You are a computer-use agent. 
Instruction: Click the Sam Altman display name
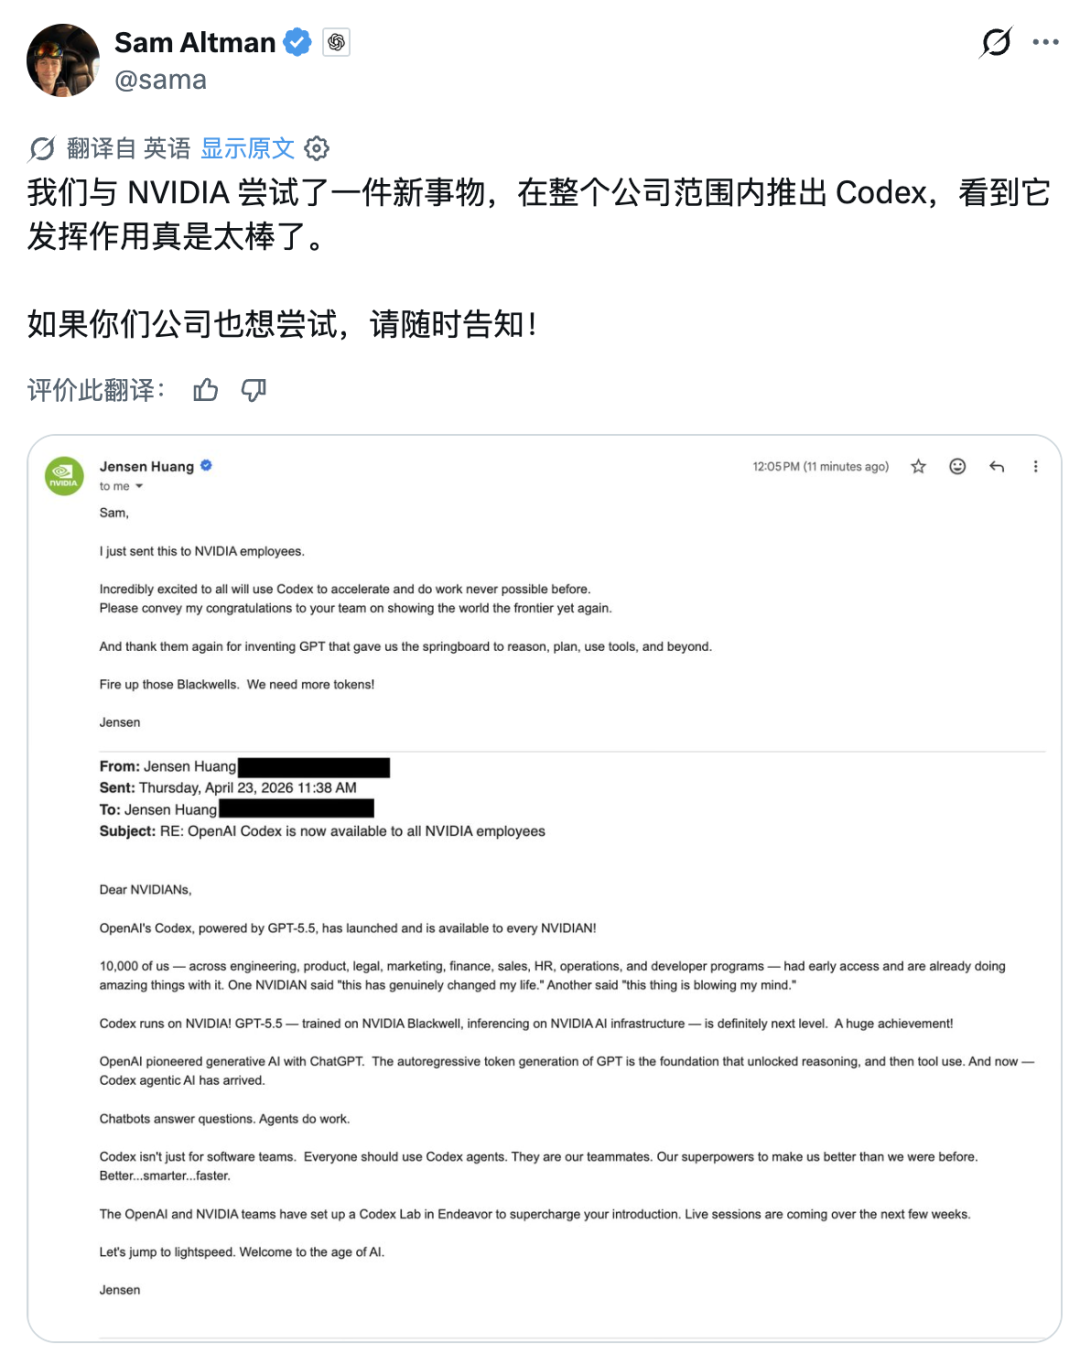pos(195,42)
